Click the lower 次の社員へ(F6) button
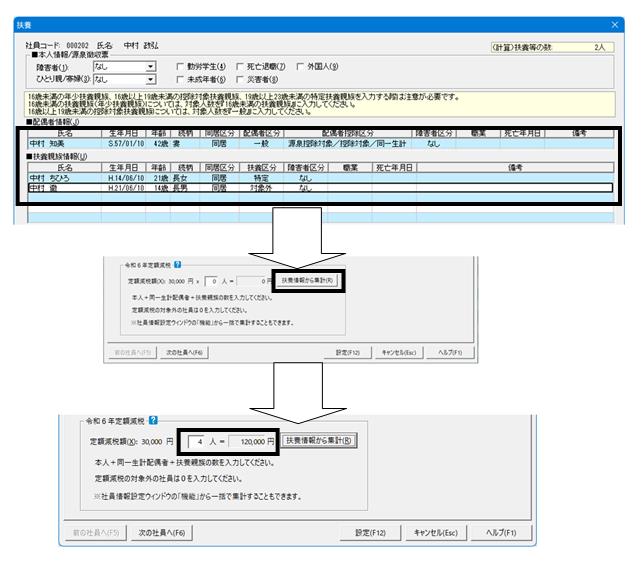Image resolution: width=642 pixels, height=565 pixels. 162,533
